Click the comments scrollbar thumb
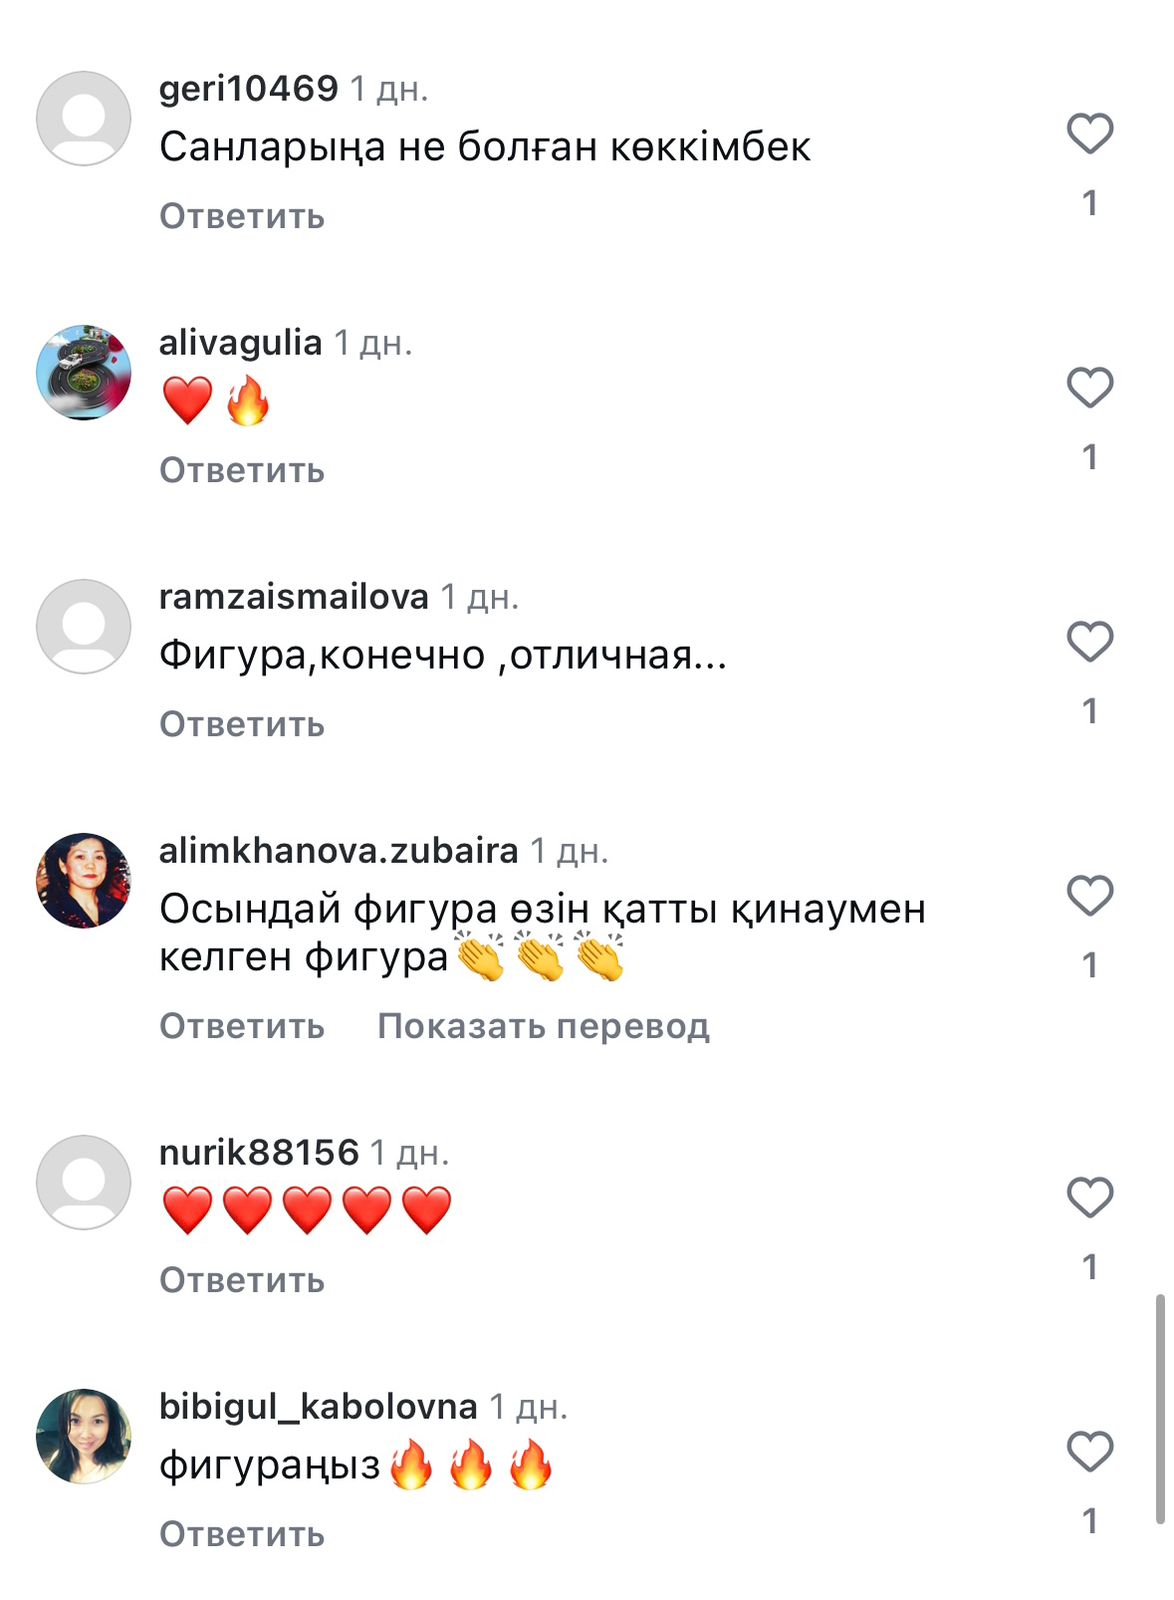This screenshot has width=1174, height=1600. (x=1160, y=1408)
